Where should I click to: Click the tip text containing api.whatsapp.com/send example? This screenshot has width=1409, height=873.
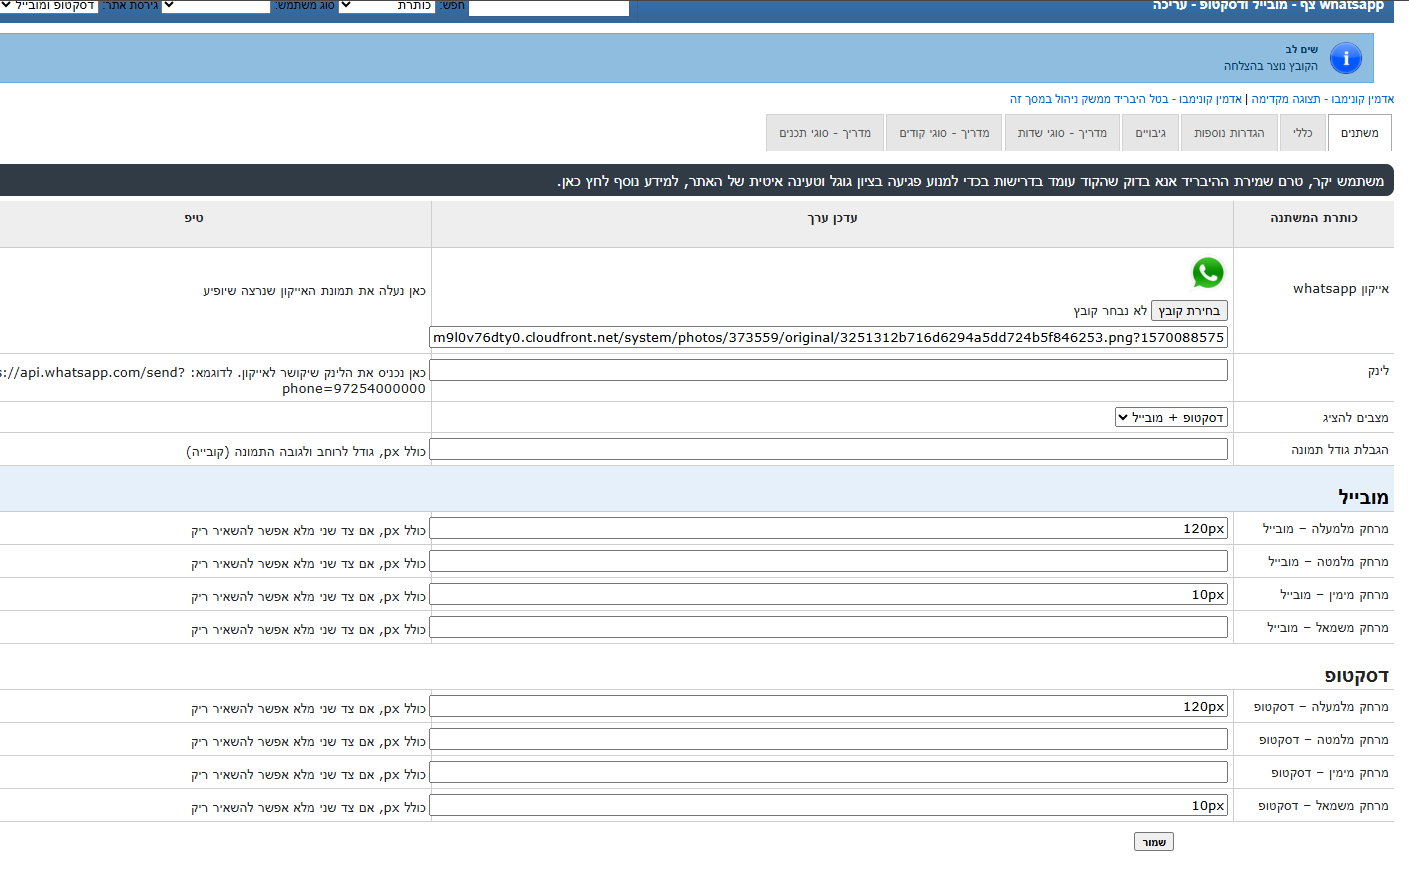213,380
